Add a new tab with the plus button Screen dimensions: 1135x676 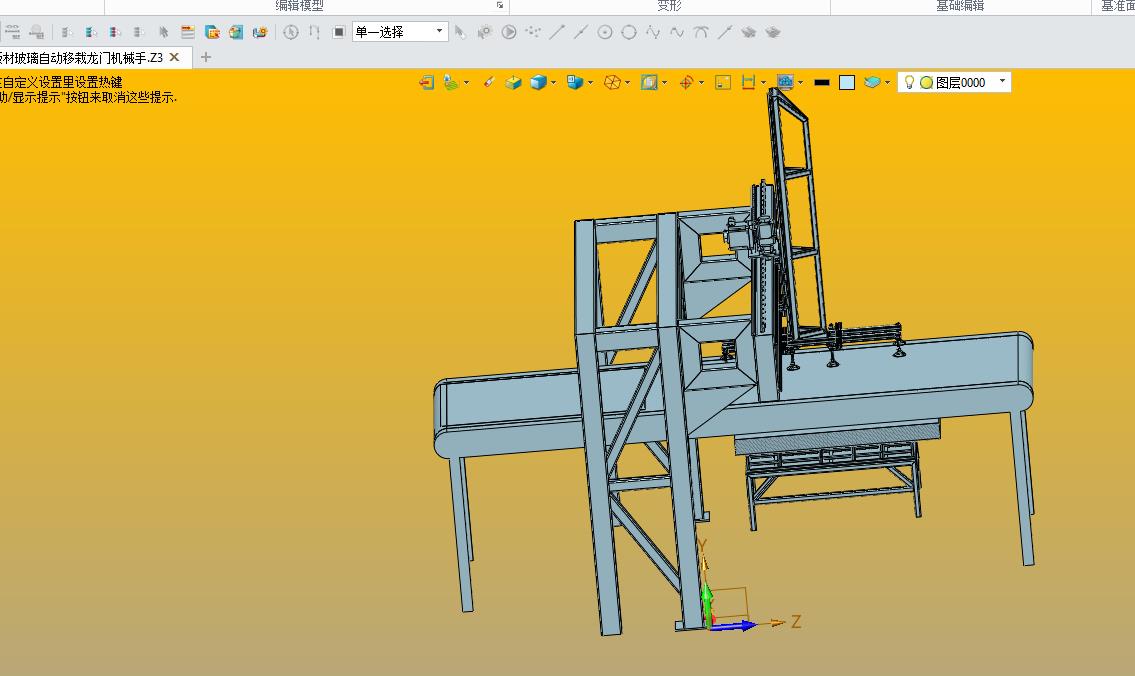(x=206, y=57)
